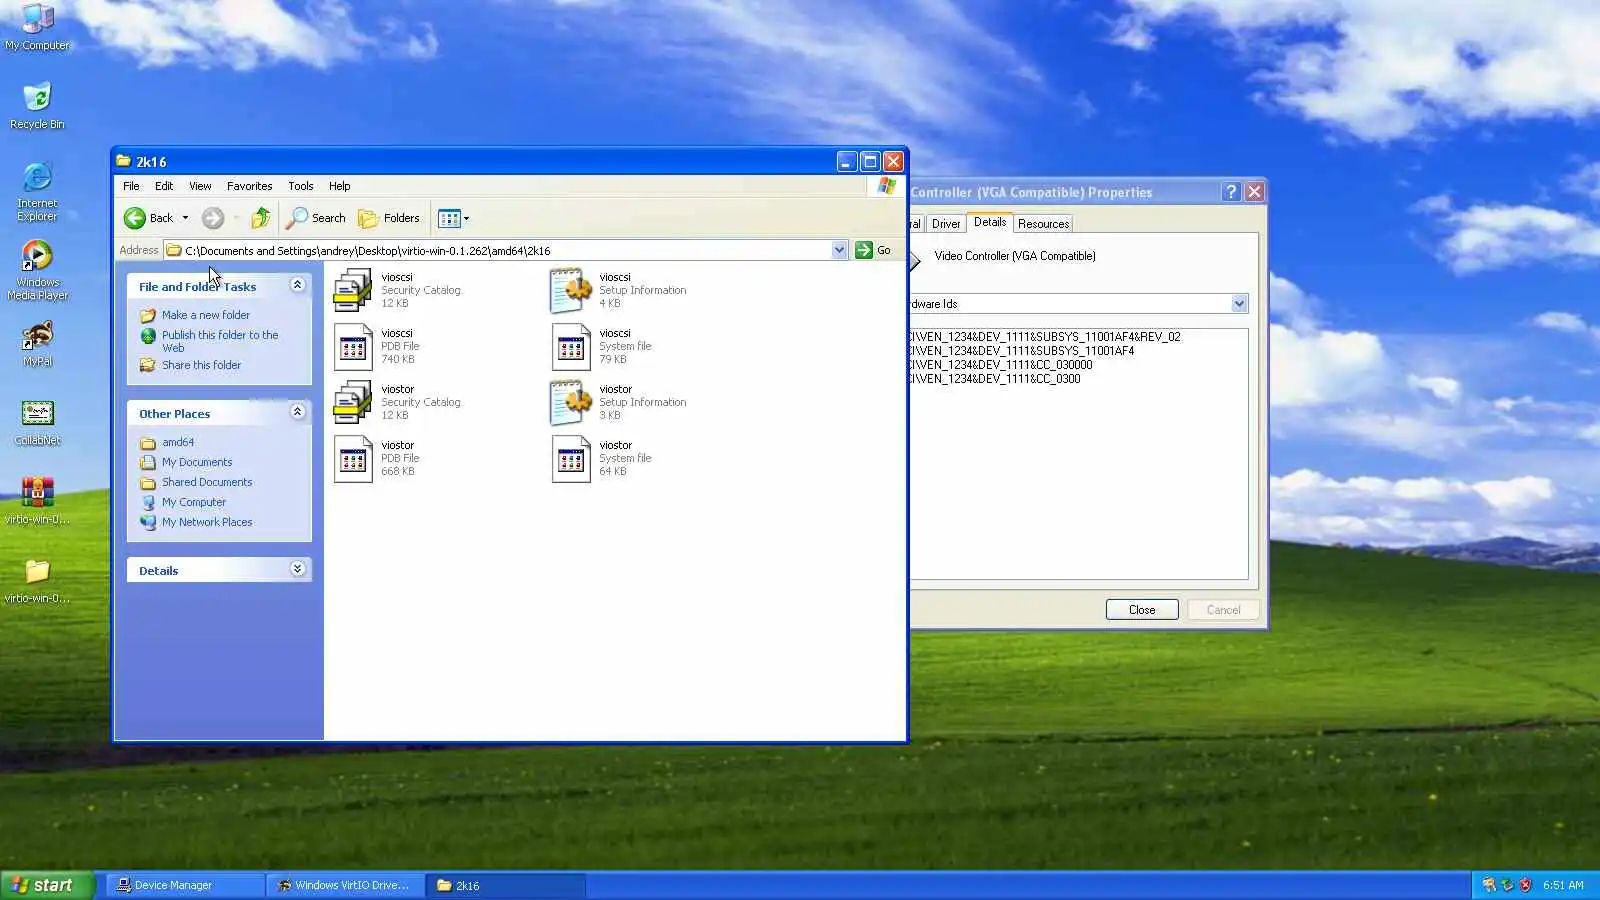Click the red shield tray icon
The height and width of the screenshot is (900, 1600).
point(1525,885)
